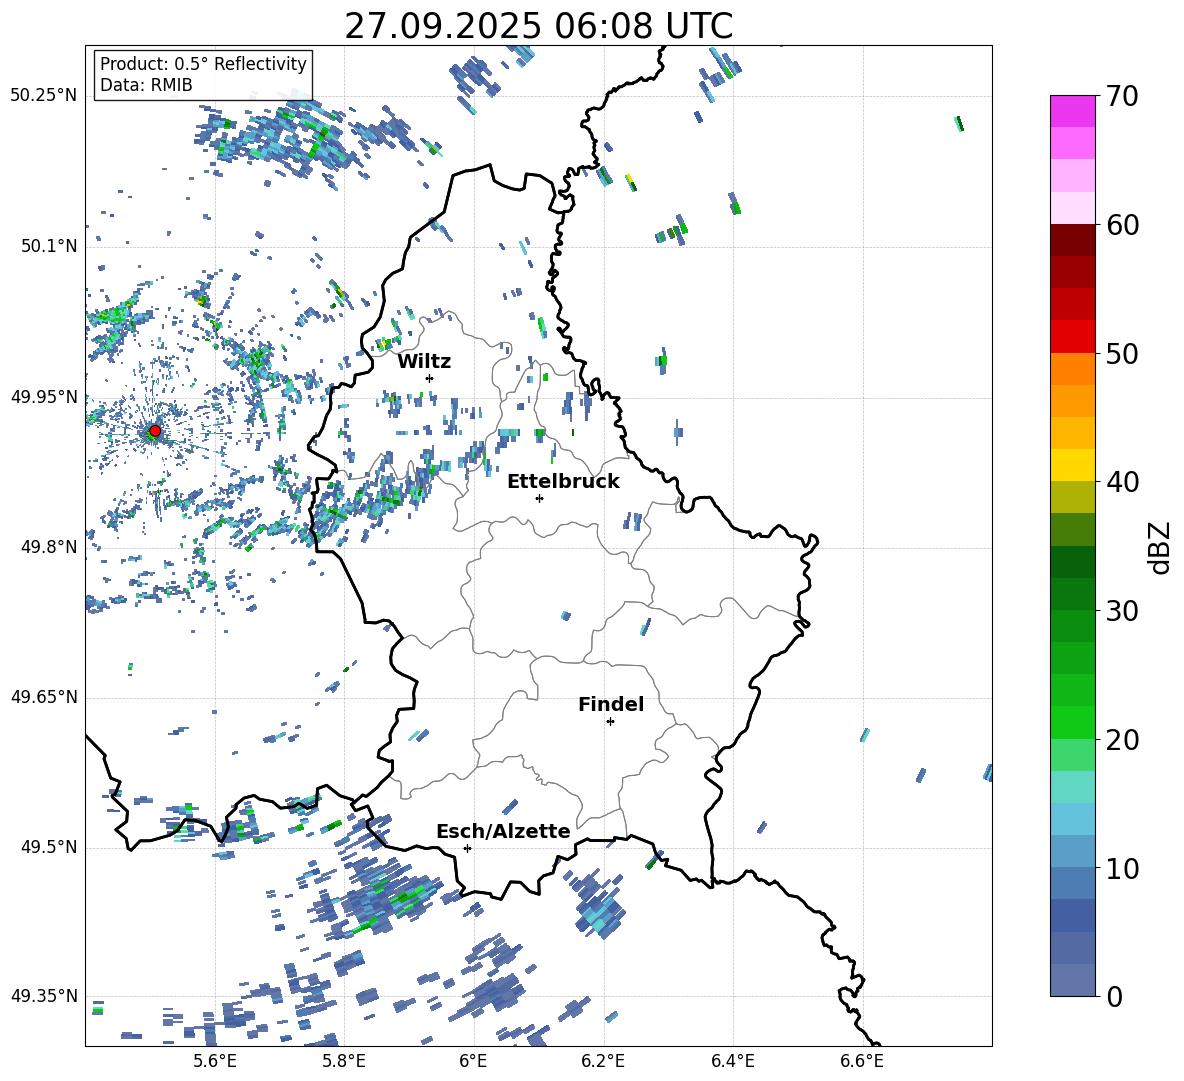This screenshot has height=1081, width=1184.
Task: Click the colorbar tick label 20
Action: pyautogui.click(x=1122, y=739)
